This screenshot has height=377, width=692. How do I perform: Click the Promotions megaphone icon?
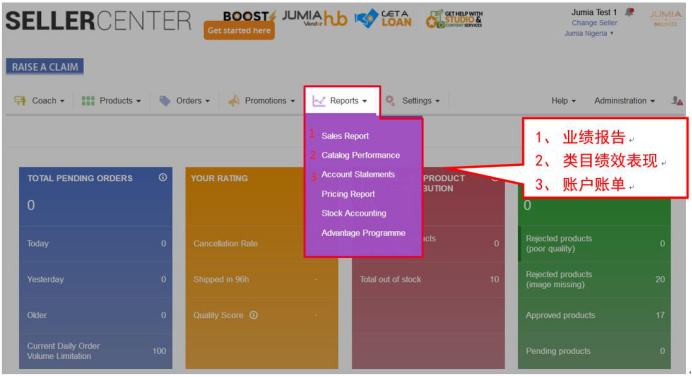(234, 101)
